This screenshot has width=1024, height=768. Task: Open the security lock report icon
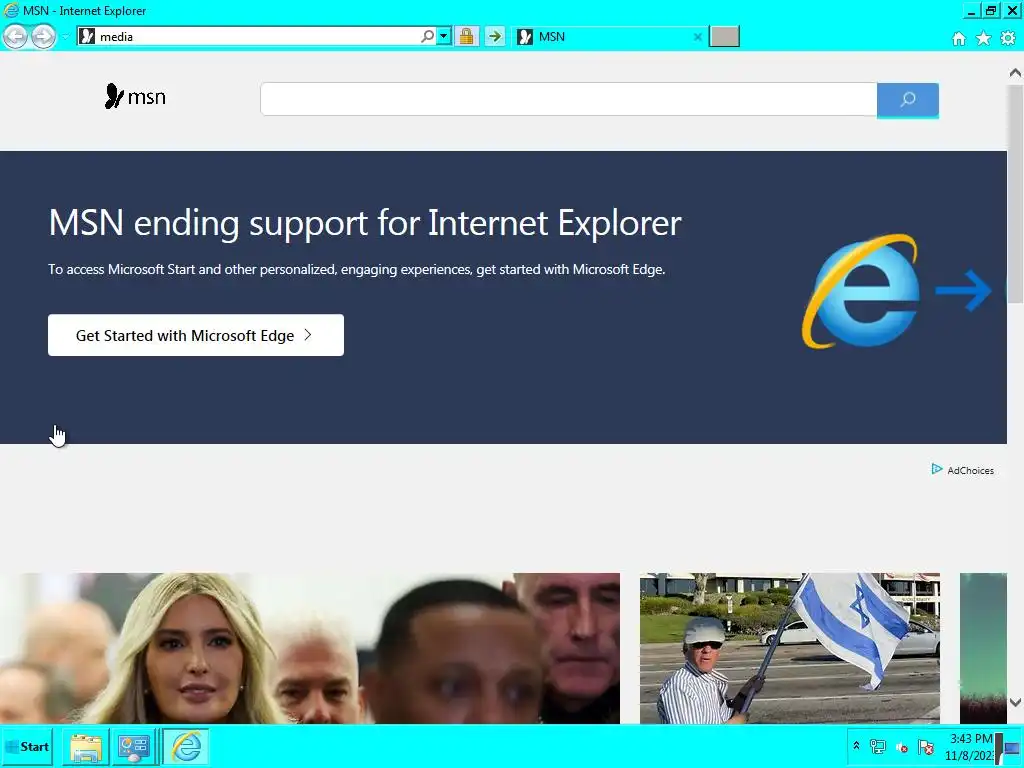[466, 37]
